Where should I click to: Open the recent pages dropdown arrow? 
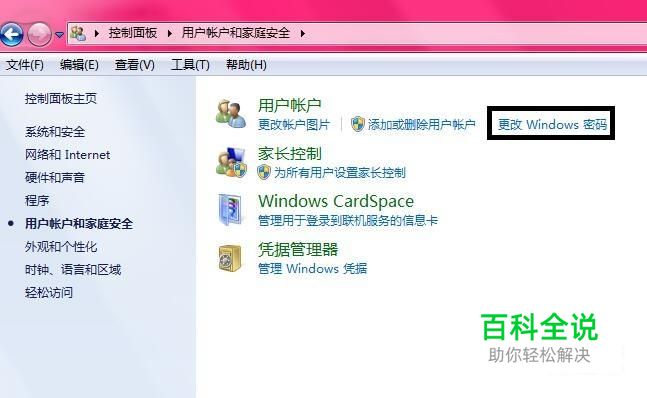coord(59,35)
